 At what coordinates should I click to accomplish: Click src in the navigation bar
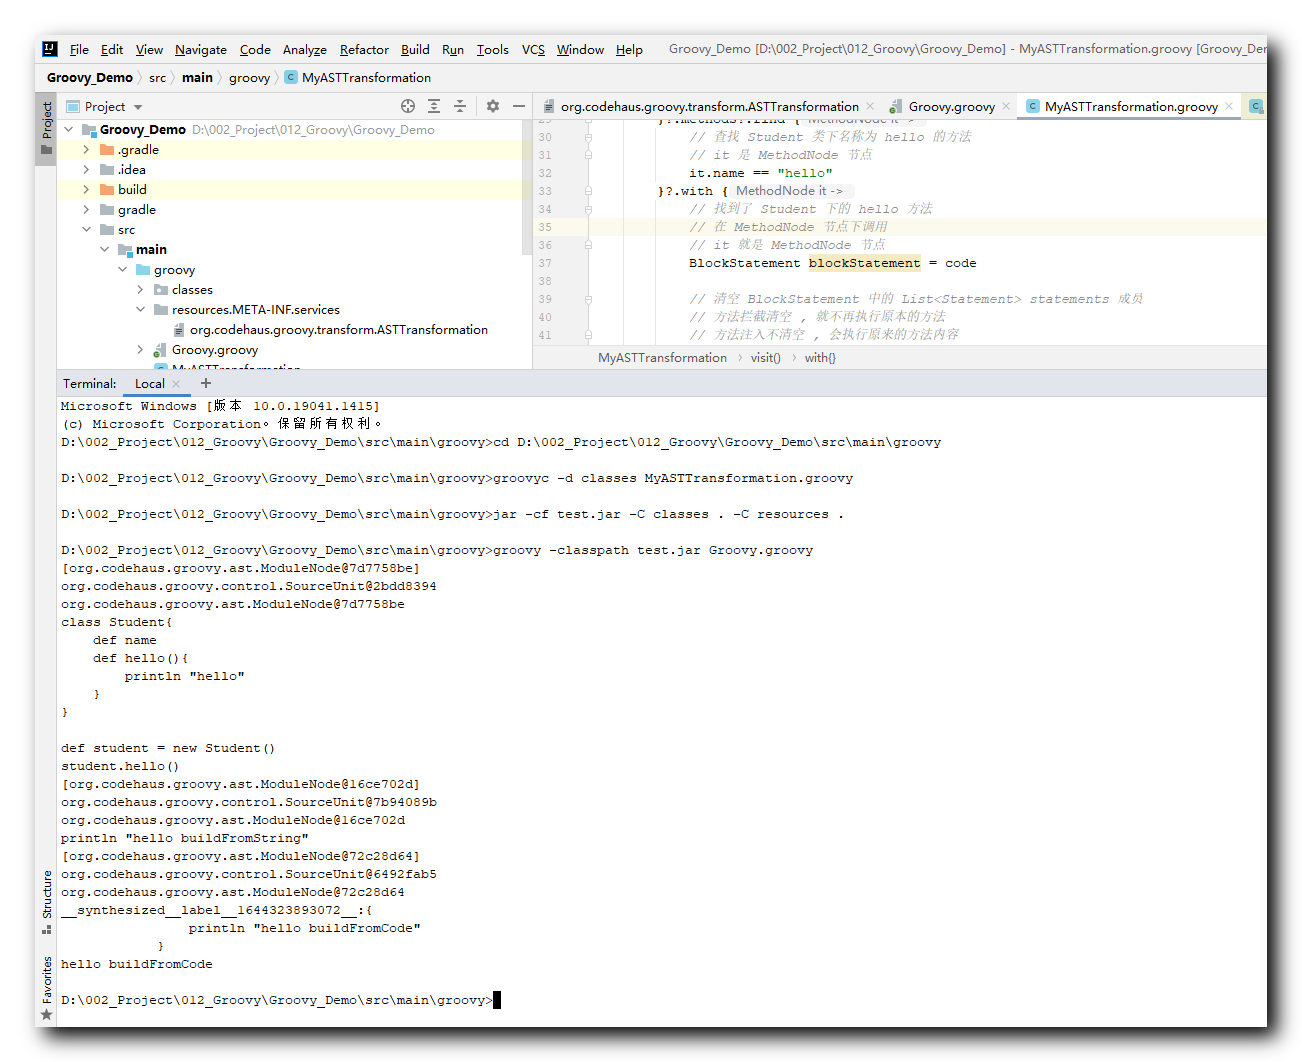click(157, 77)
